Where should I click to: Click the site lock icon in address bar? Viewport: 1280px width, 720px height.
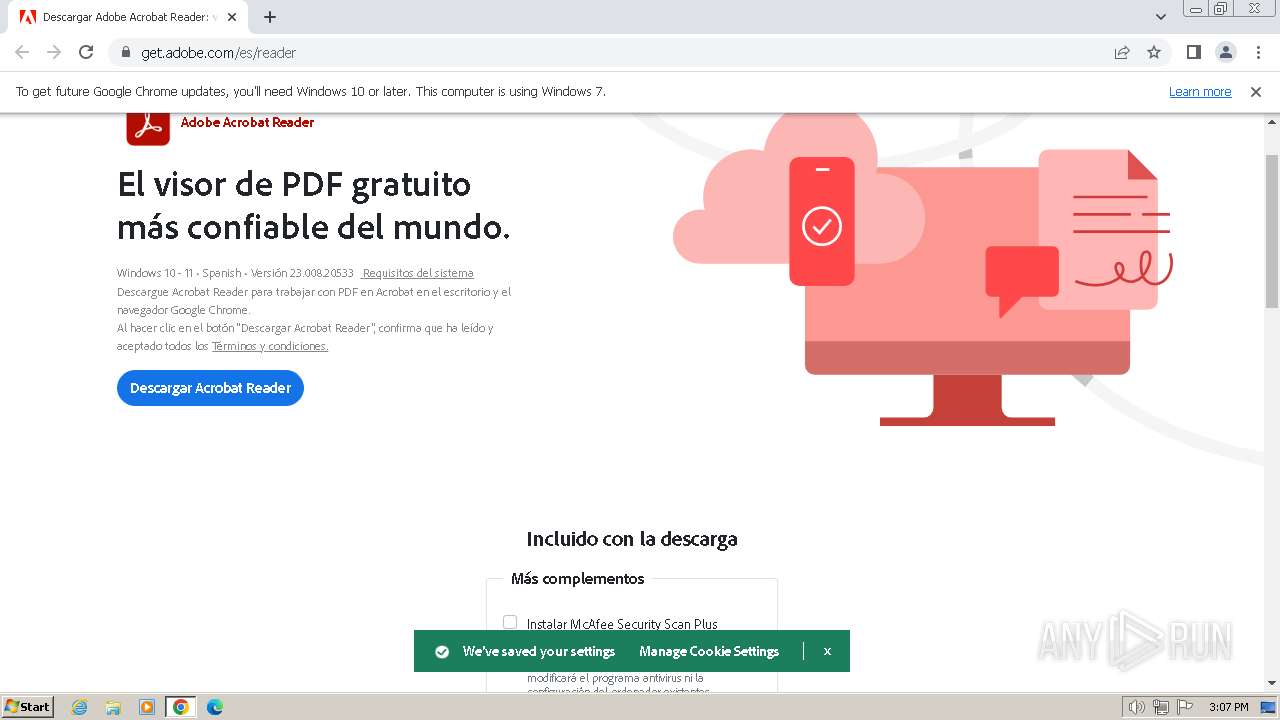[126, 52]
